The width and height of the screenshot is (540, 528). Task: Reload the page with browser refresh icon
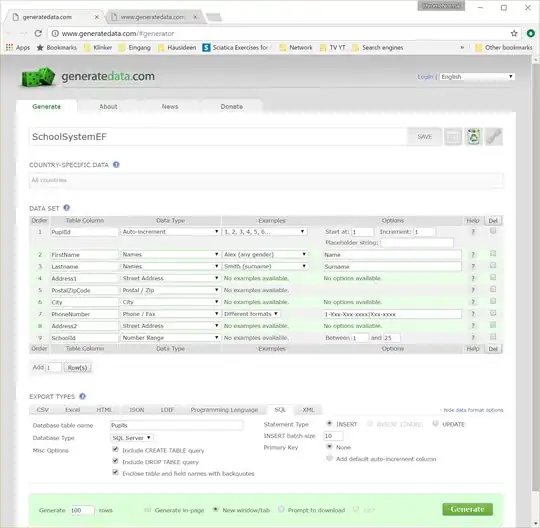point(38,33)
